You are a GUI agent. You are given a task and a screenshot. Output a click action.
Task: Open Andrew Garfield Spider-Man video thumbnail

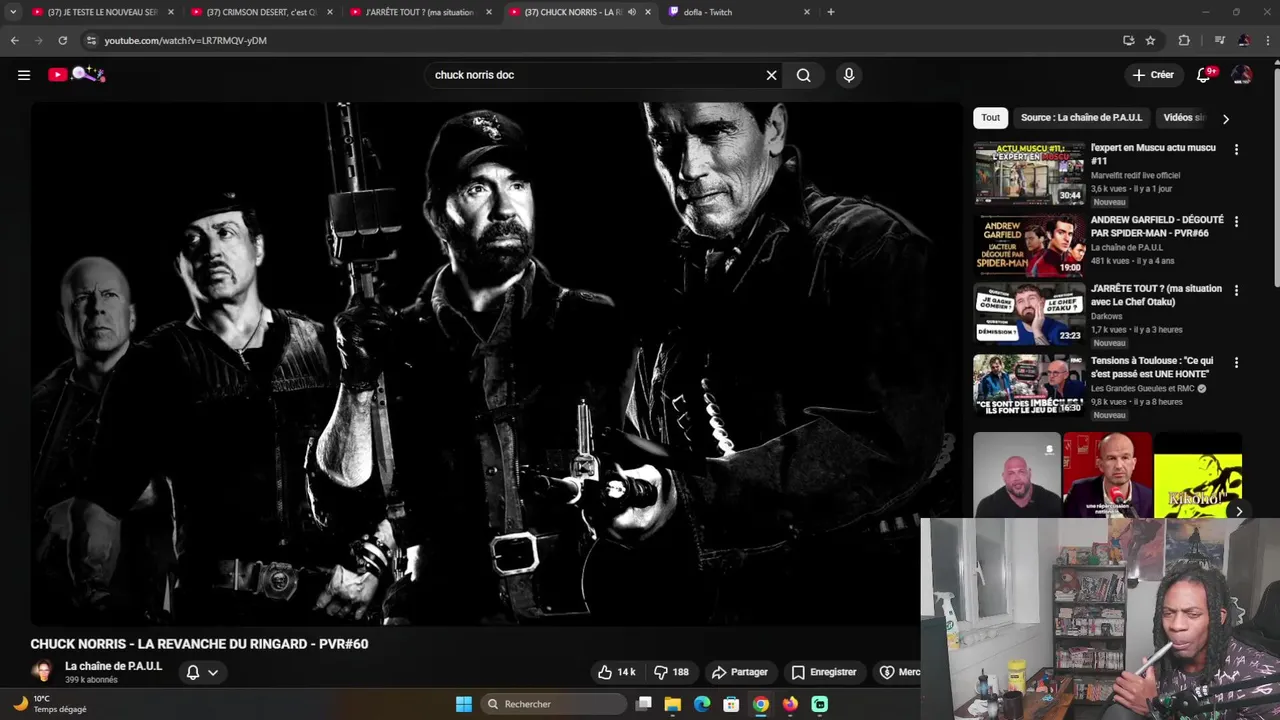[1029, 245]
